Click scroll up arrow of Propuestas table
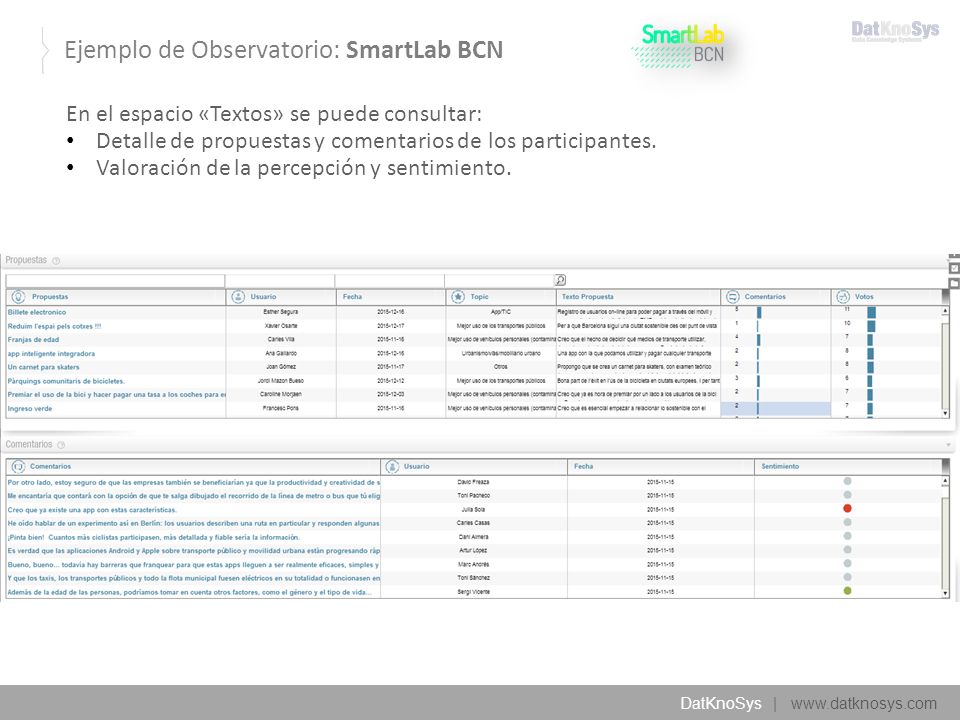Image resolution: width=960 pixels, height=720 pixels. 945,311
